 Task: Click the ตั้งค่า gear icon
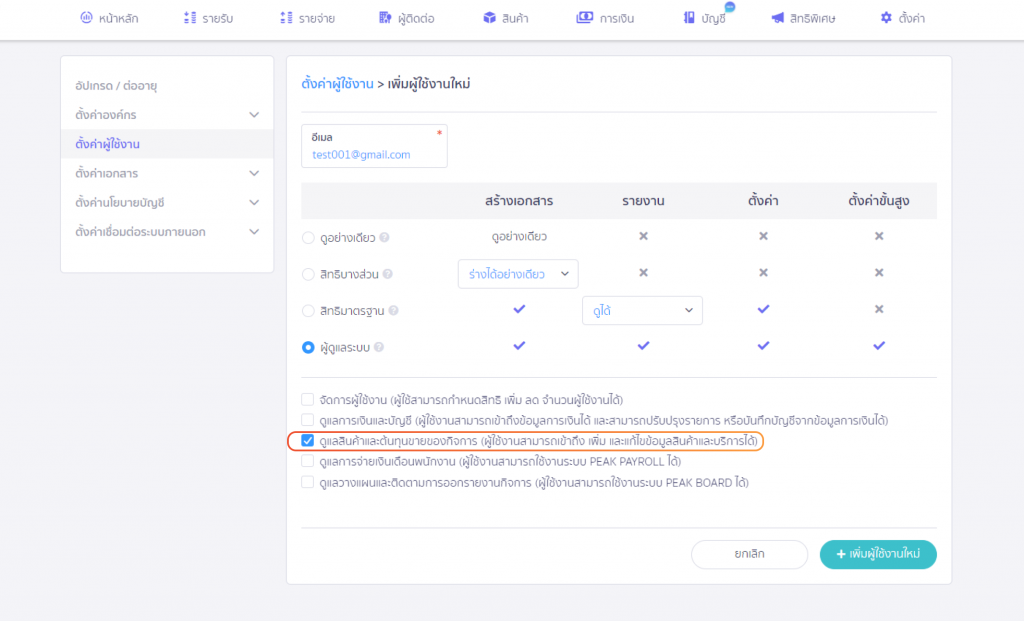886,18
